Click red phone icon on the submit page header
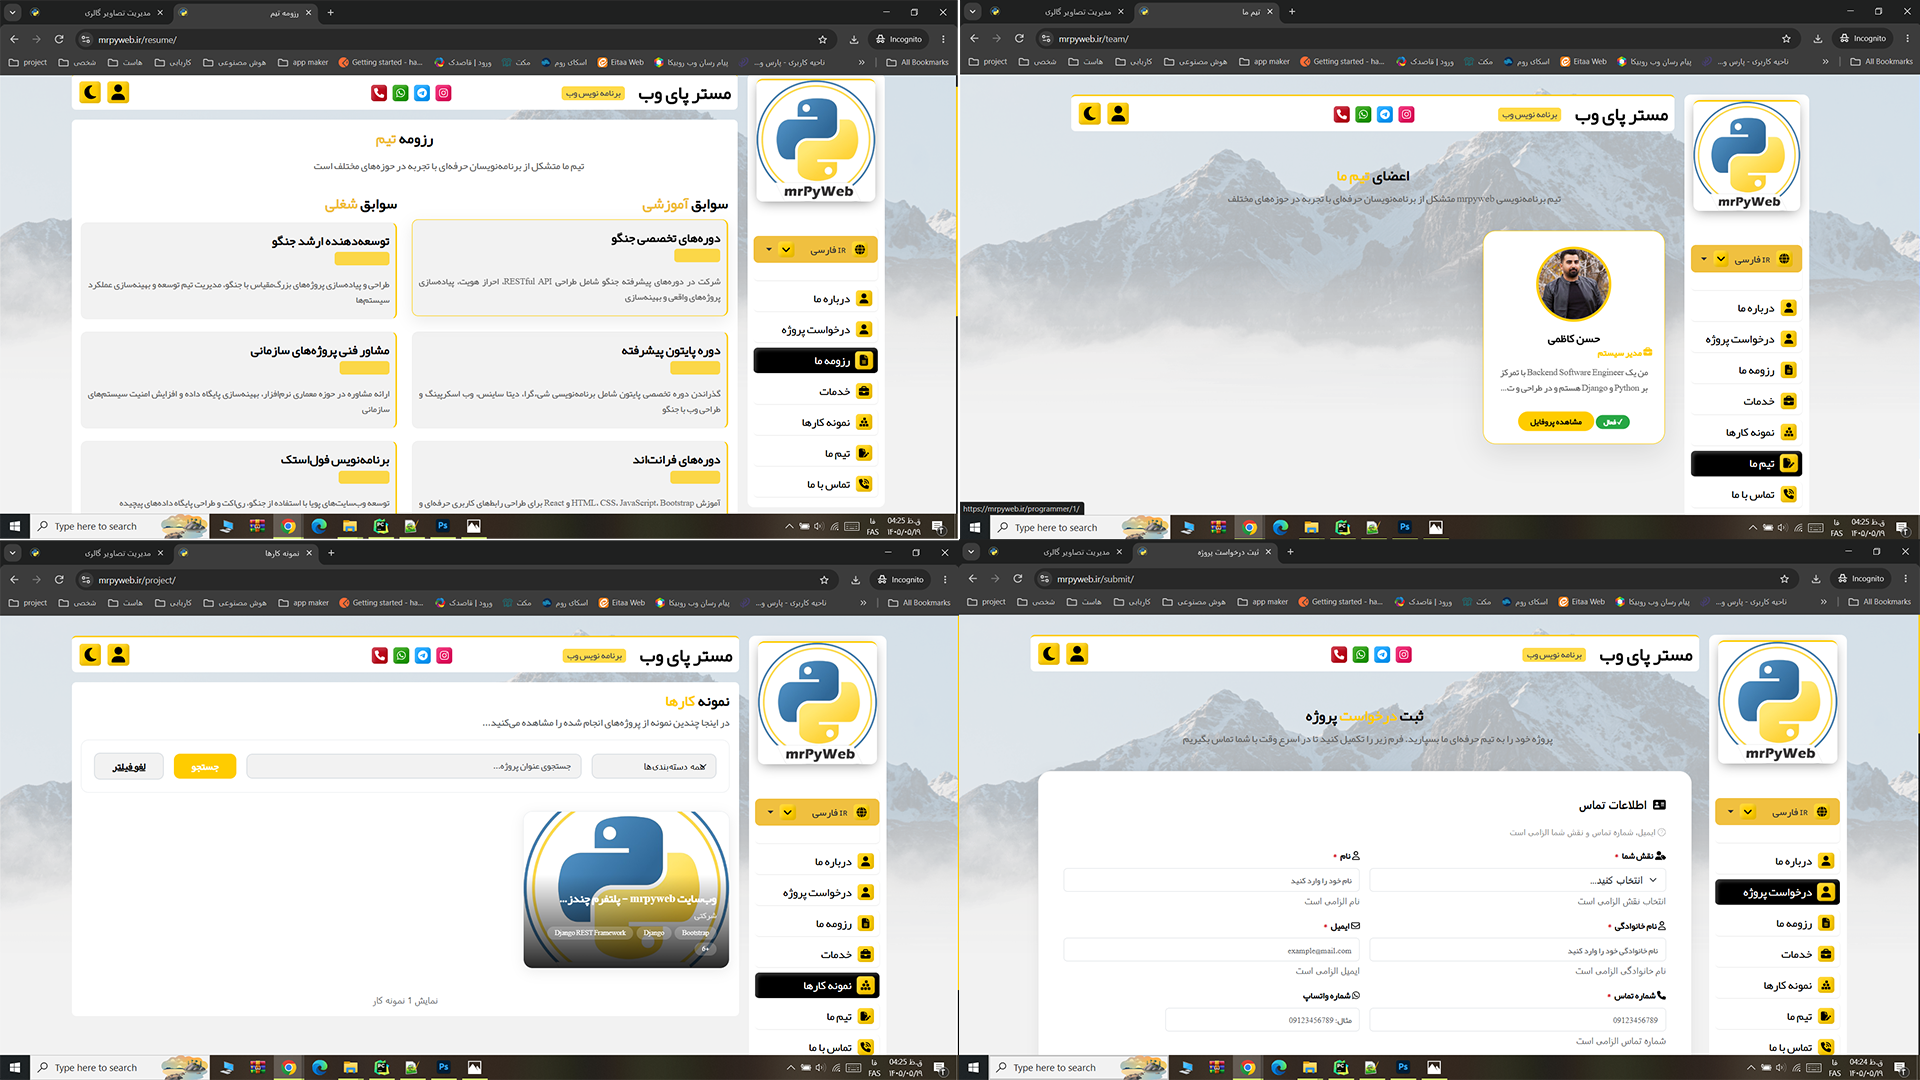Screen dimensions: 1920x1080 [1339, 655]
